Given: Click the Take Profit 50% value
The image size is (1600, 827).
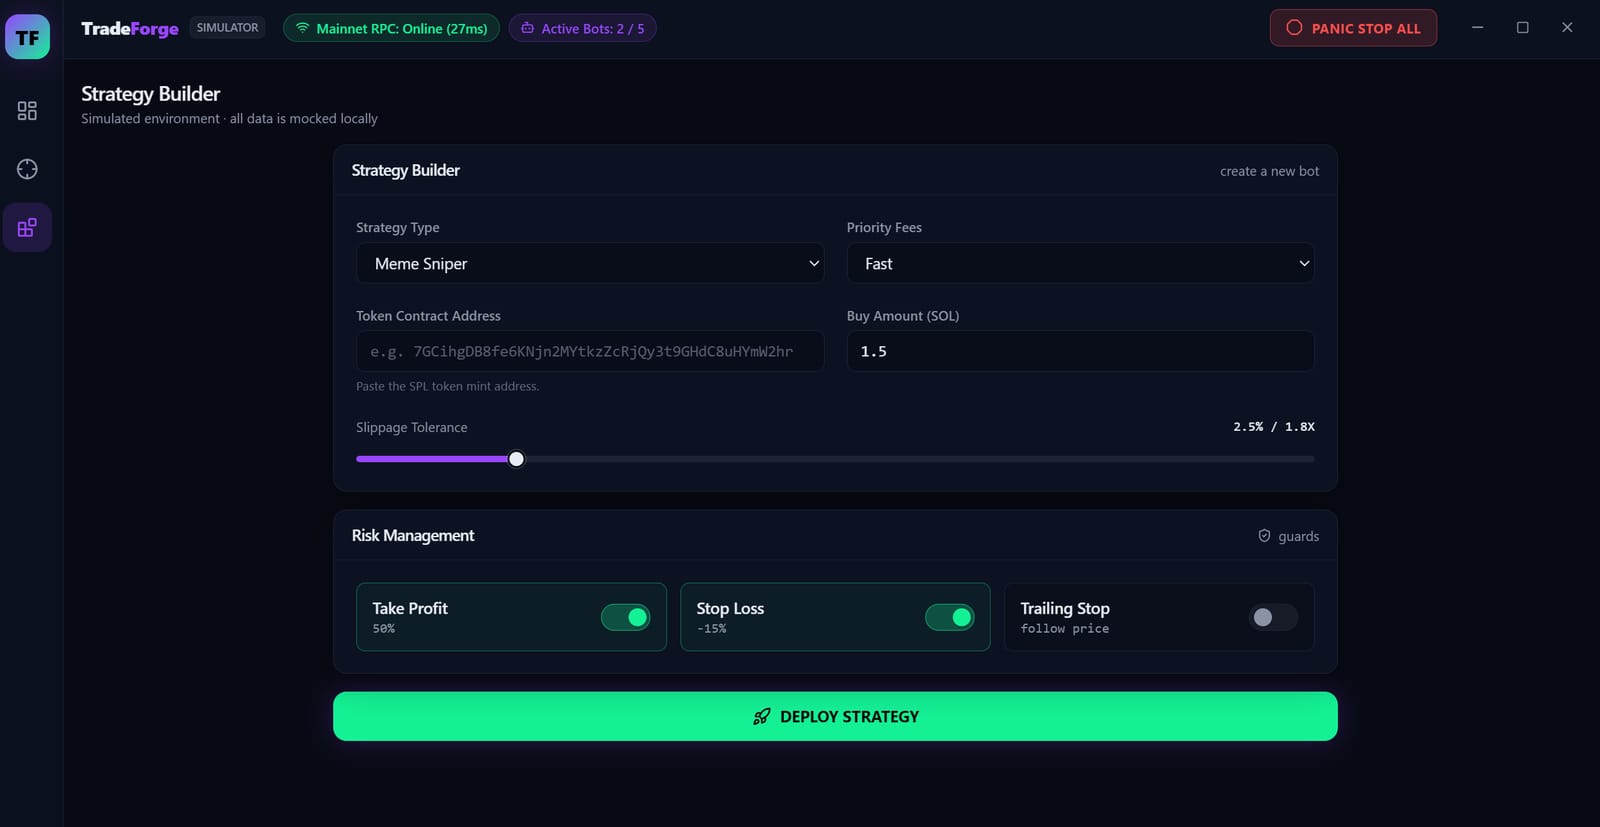Looking at the screenshot, I should (384, 629).
